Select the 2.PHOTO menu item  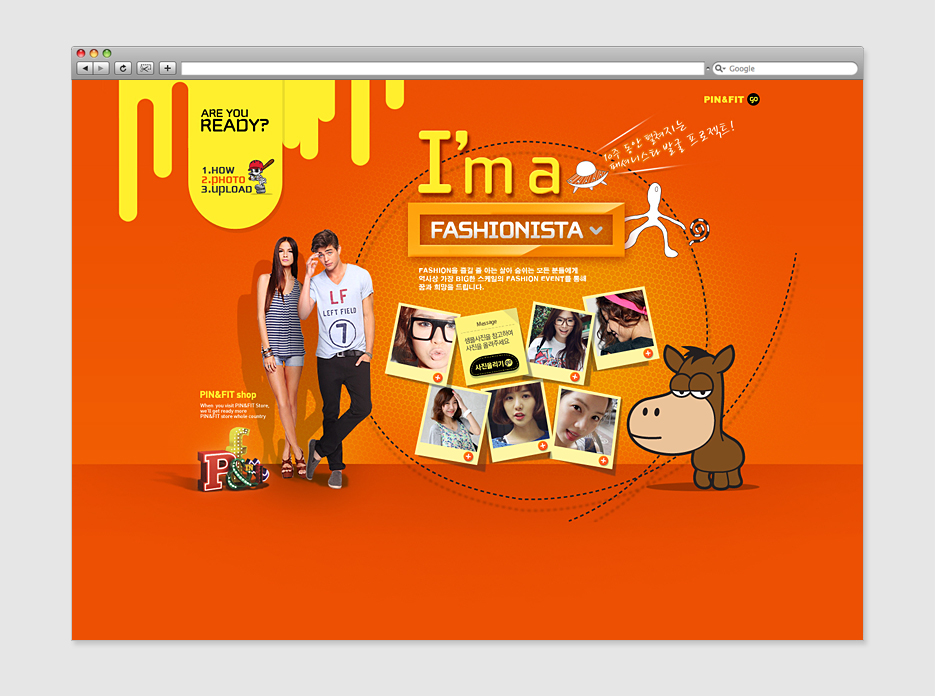click(x=223, y=180)
